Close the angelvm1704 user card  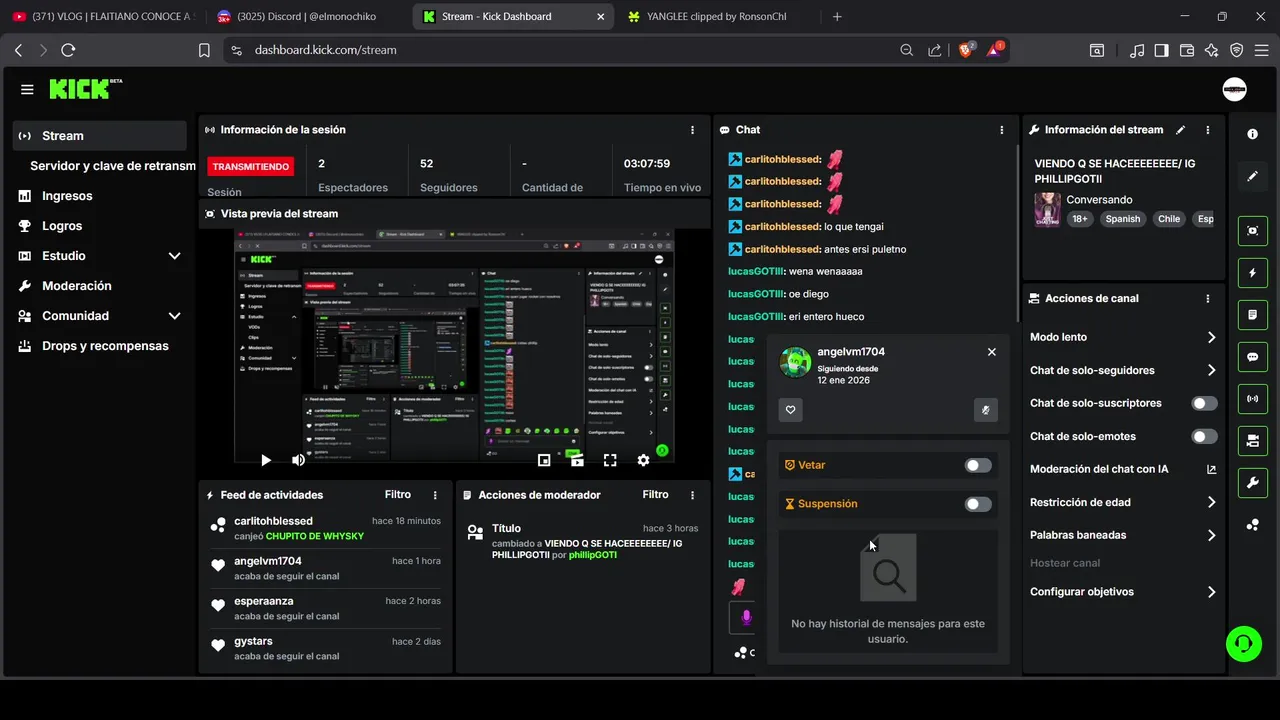tap(992, 352)
